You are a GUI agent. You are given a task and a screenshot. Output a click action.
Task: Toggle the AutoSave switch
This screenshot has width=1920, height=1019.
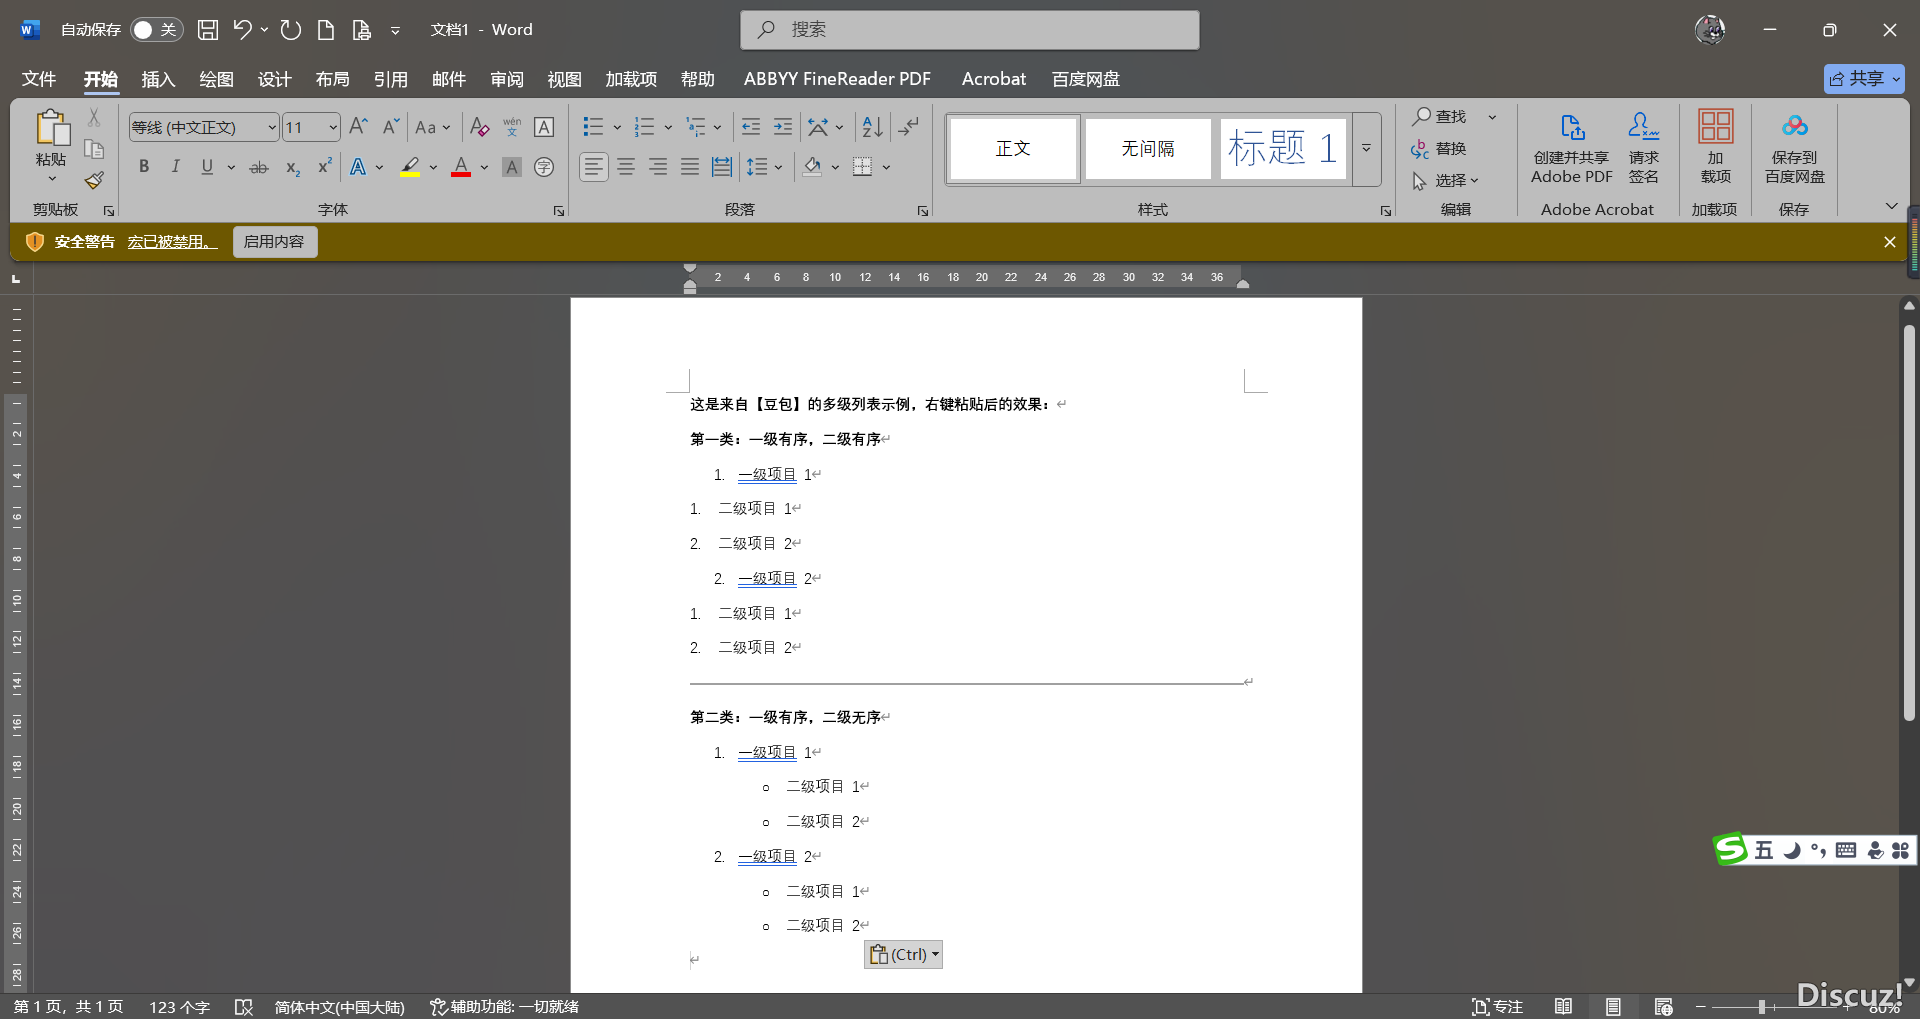click(x=155, y=29)
